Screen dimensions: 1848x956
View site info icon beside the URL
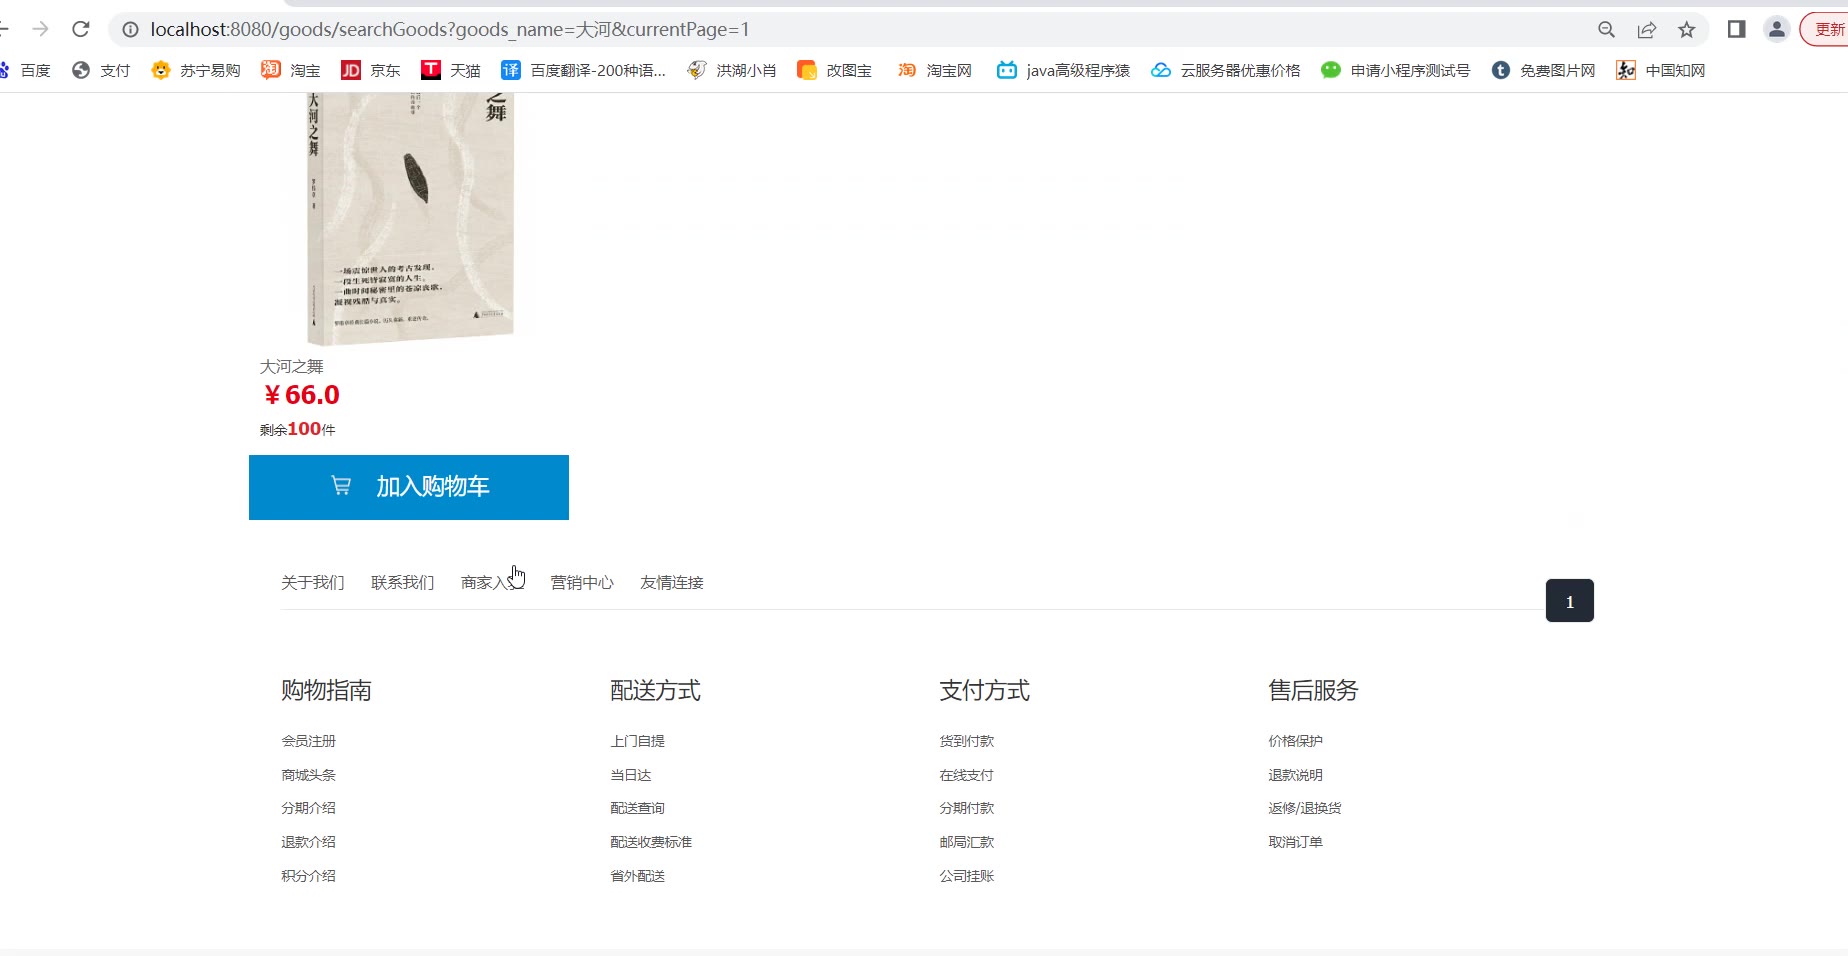point(130,30)
